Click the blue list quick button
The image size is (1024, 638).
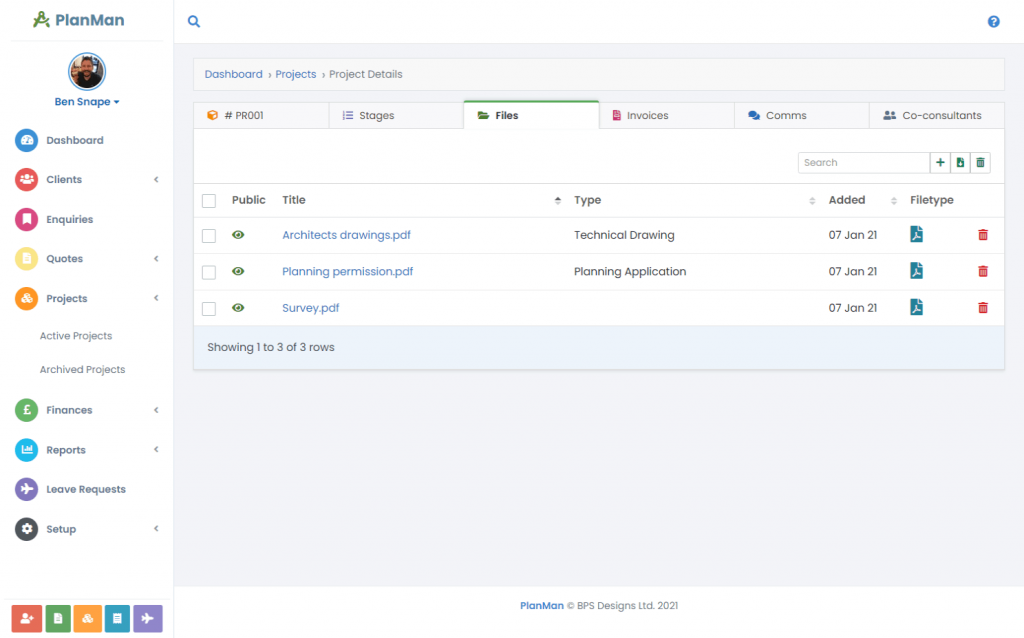[x=118, y=618]
